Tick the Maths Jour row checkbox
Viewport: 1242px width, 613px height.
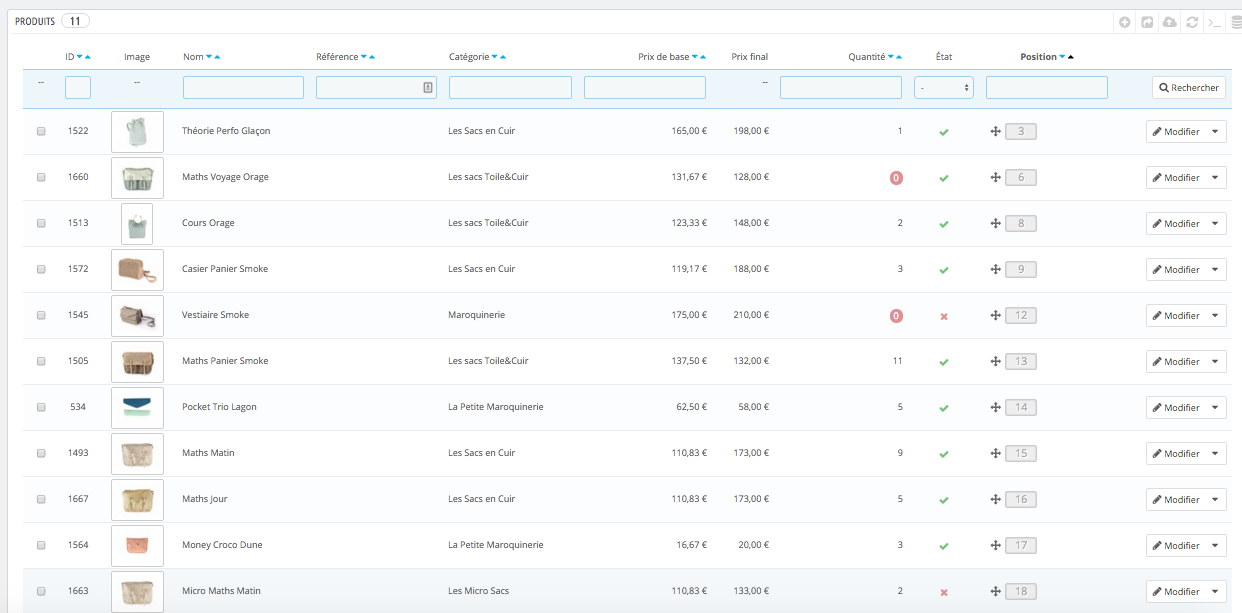tap(41, 499)
